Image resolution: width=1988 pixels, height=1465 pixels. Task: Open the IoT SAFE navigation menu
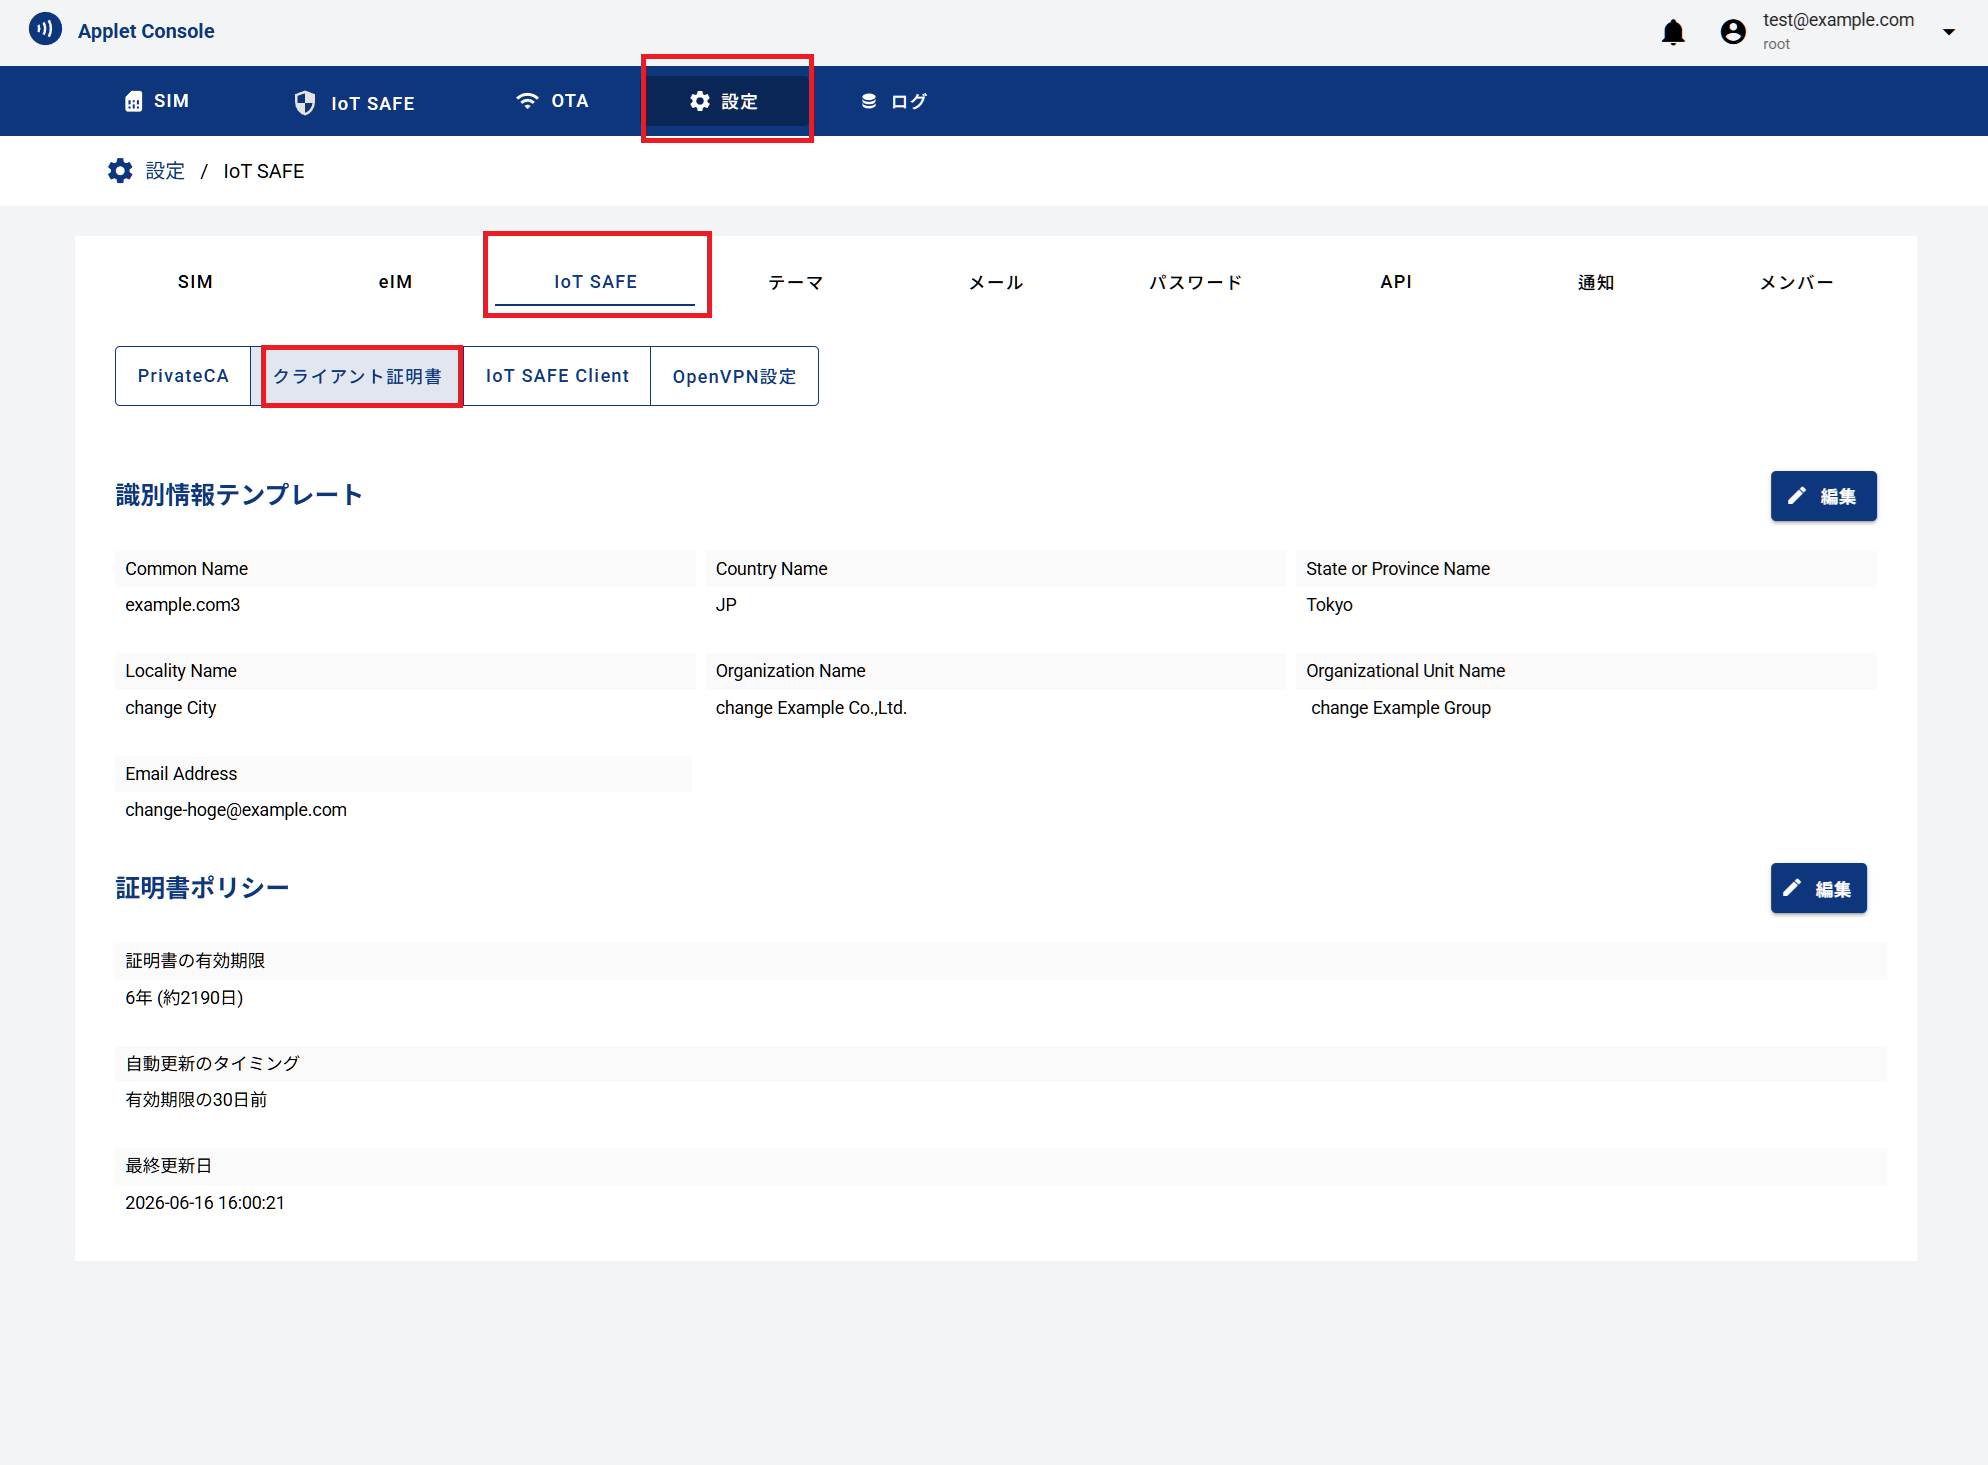click(x=355, y=102)
